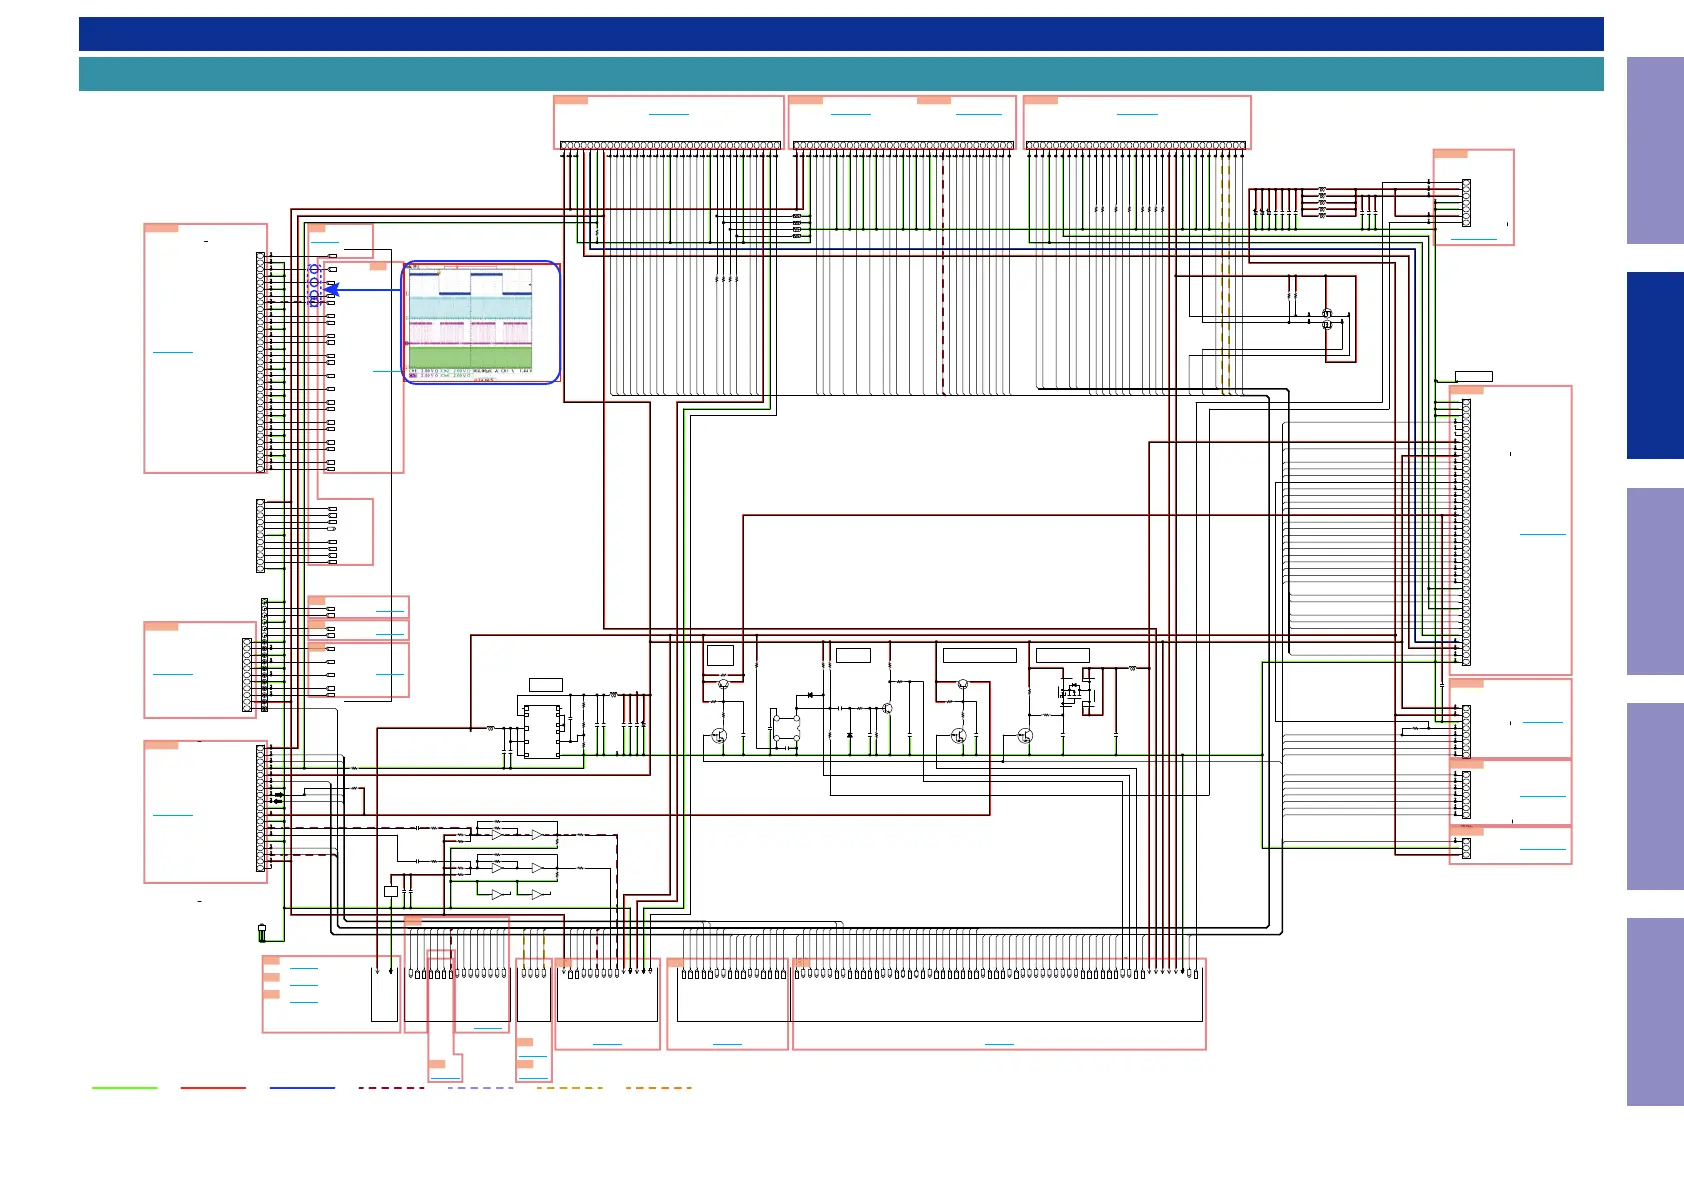The width and height of the screenshot is (1684, 1191).
Task: Click the horizontal diode symbol above the bridge
Action: tap(809, 695)
